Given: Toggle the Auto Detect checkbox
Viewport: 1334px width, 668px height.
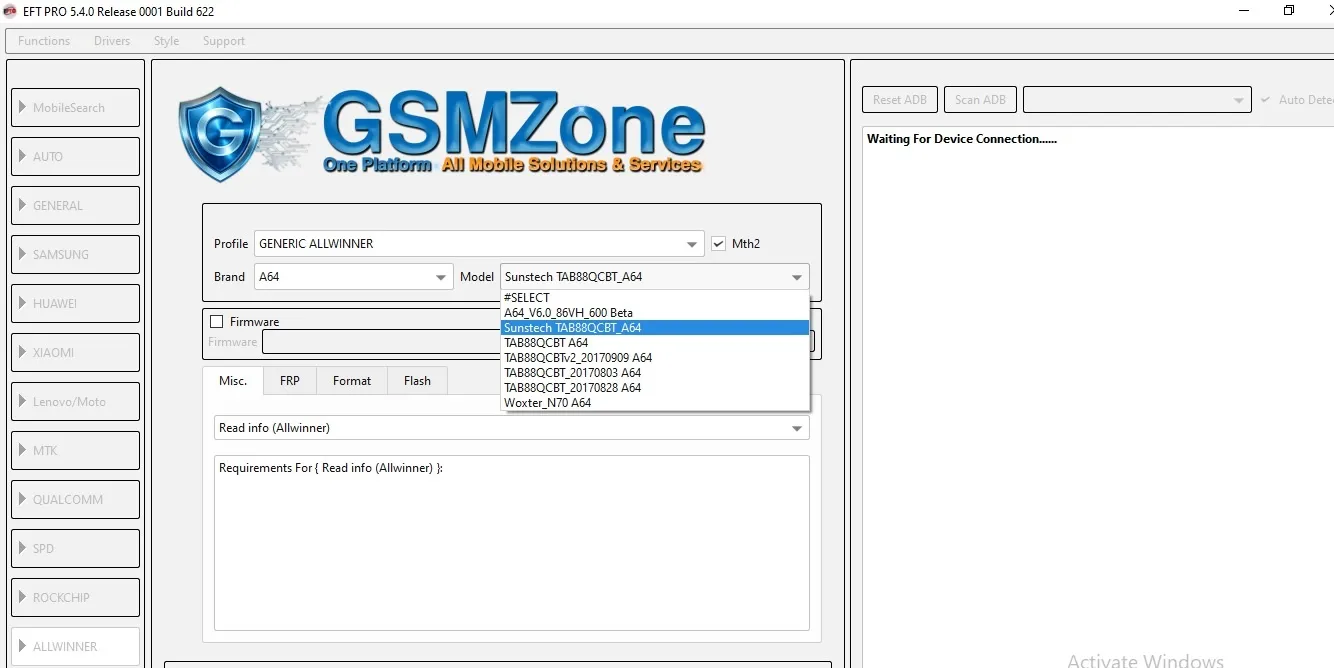Looking at the screenshot, I should point(1266,100).
